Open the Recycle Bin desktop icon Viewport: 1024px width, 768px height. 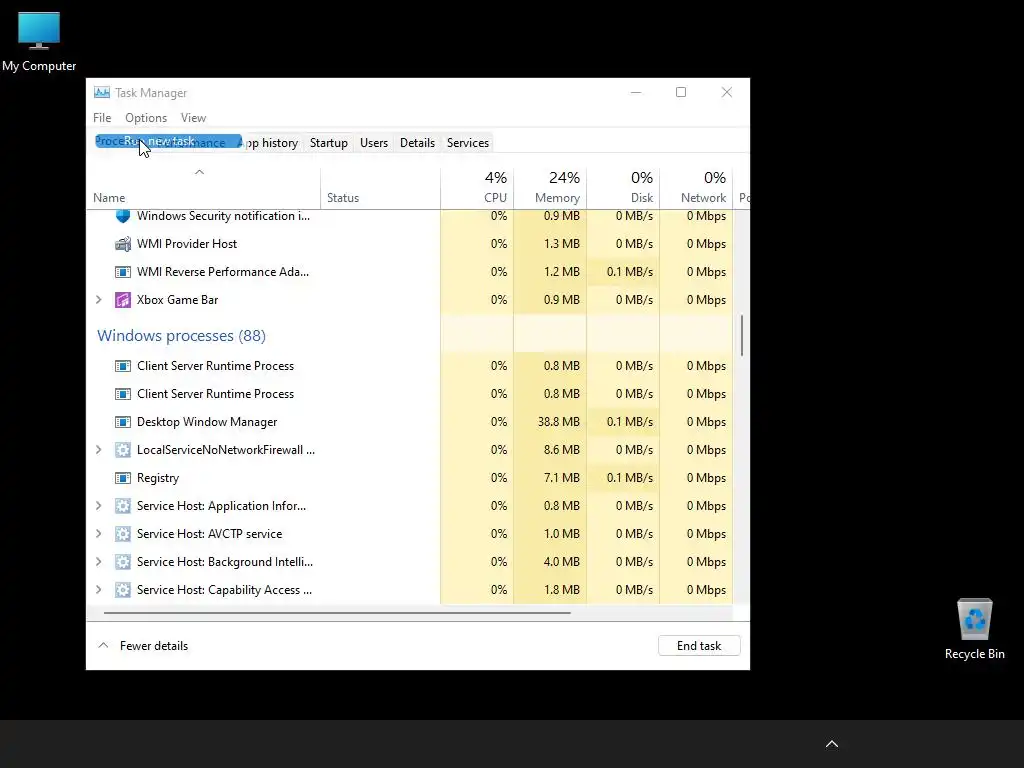(x=974, y=629)
